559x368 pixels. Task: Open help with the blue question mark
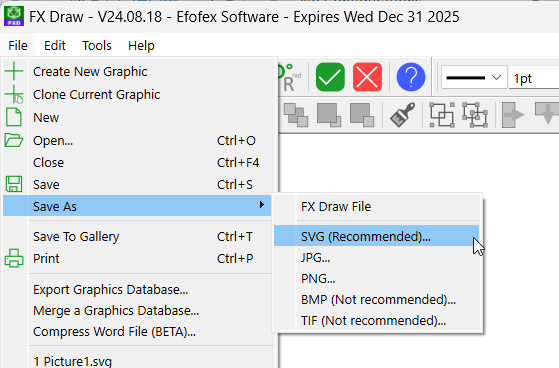tap(411, 77)
